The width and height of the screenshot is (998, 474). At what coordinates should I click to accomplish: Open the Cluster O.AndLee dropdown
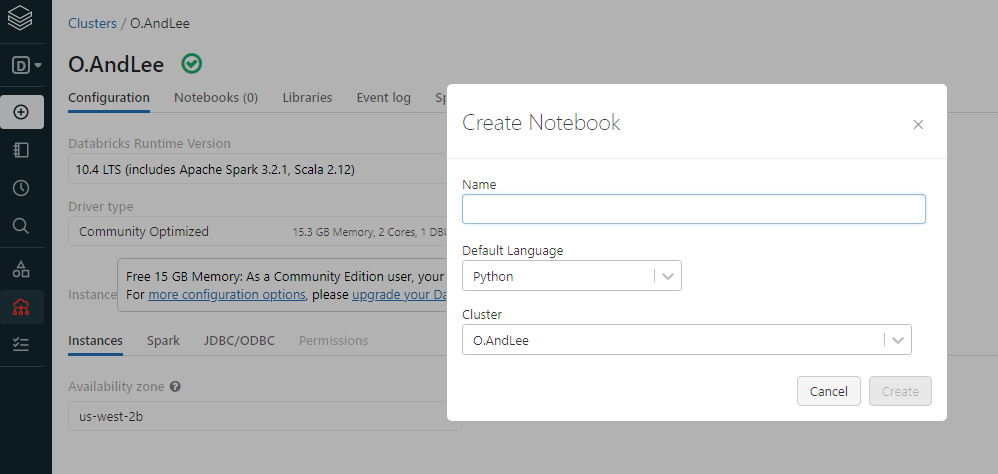click(x=687, y=340)
